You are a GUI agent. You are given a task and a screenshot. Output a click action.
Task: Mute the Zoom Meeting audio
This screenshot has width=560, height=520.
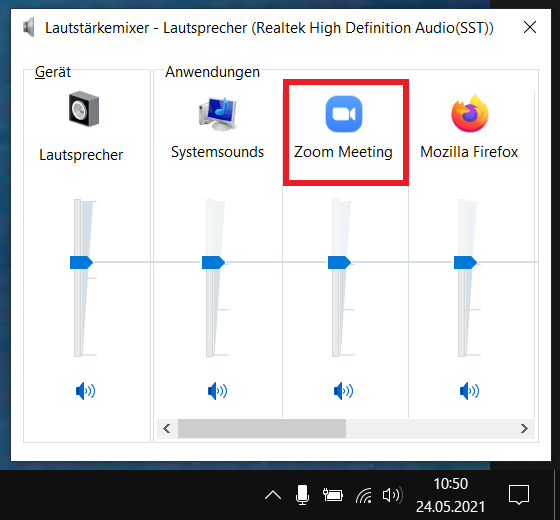point(343,391)
